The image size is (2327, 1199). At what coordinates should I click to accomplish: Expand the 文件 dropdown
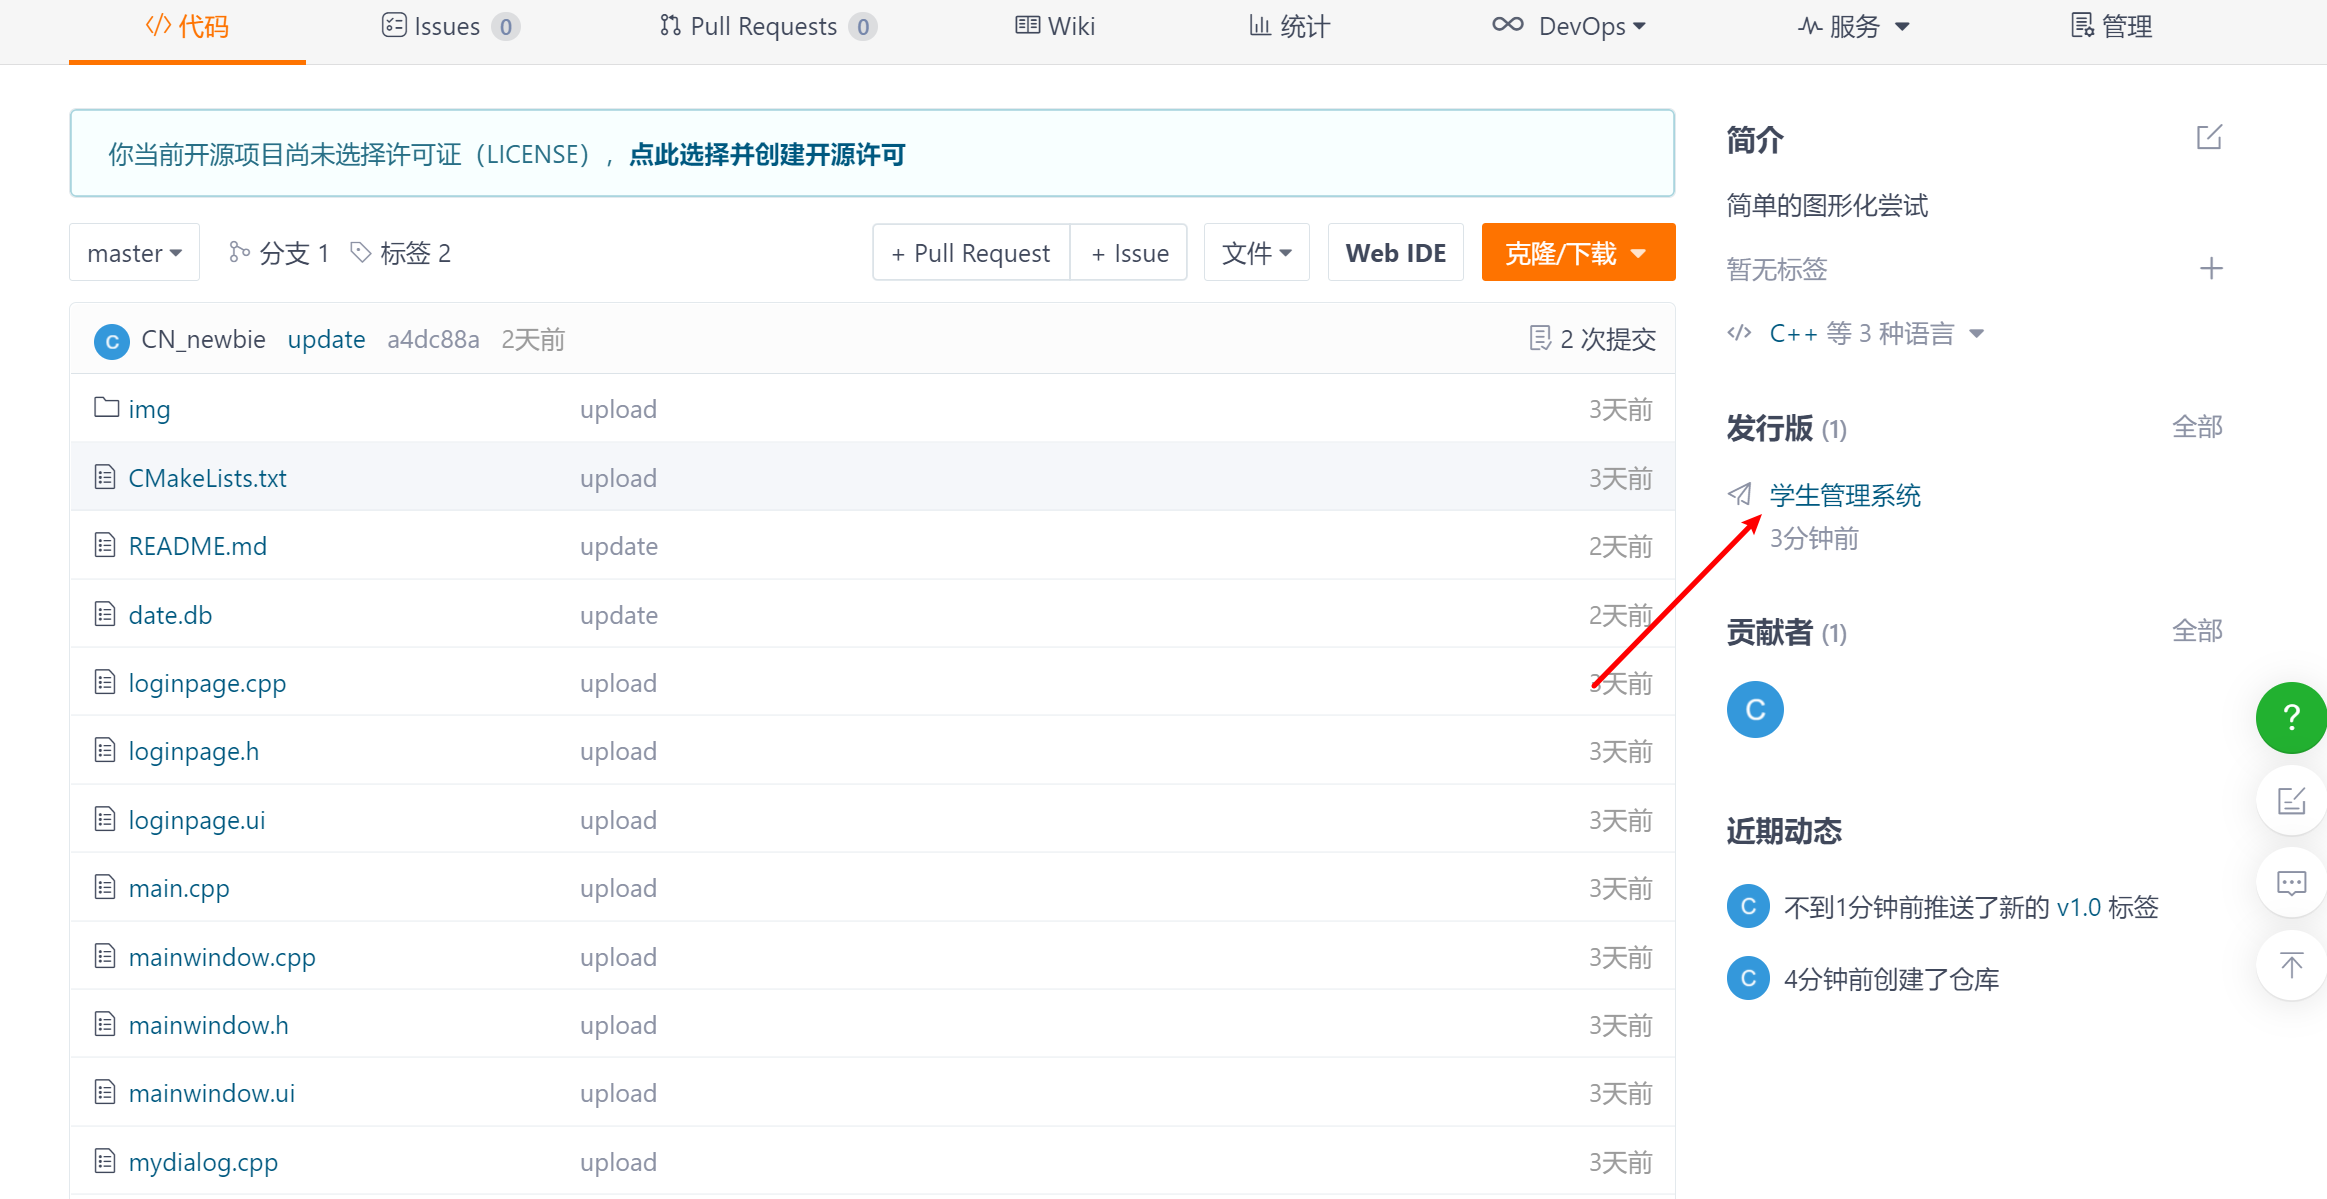click(1256, 253)
